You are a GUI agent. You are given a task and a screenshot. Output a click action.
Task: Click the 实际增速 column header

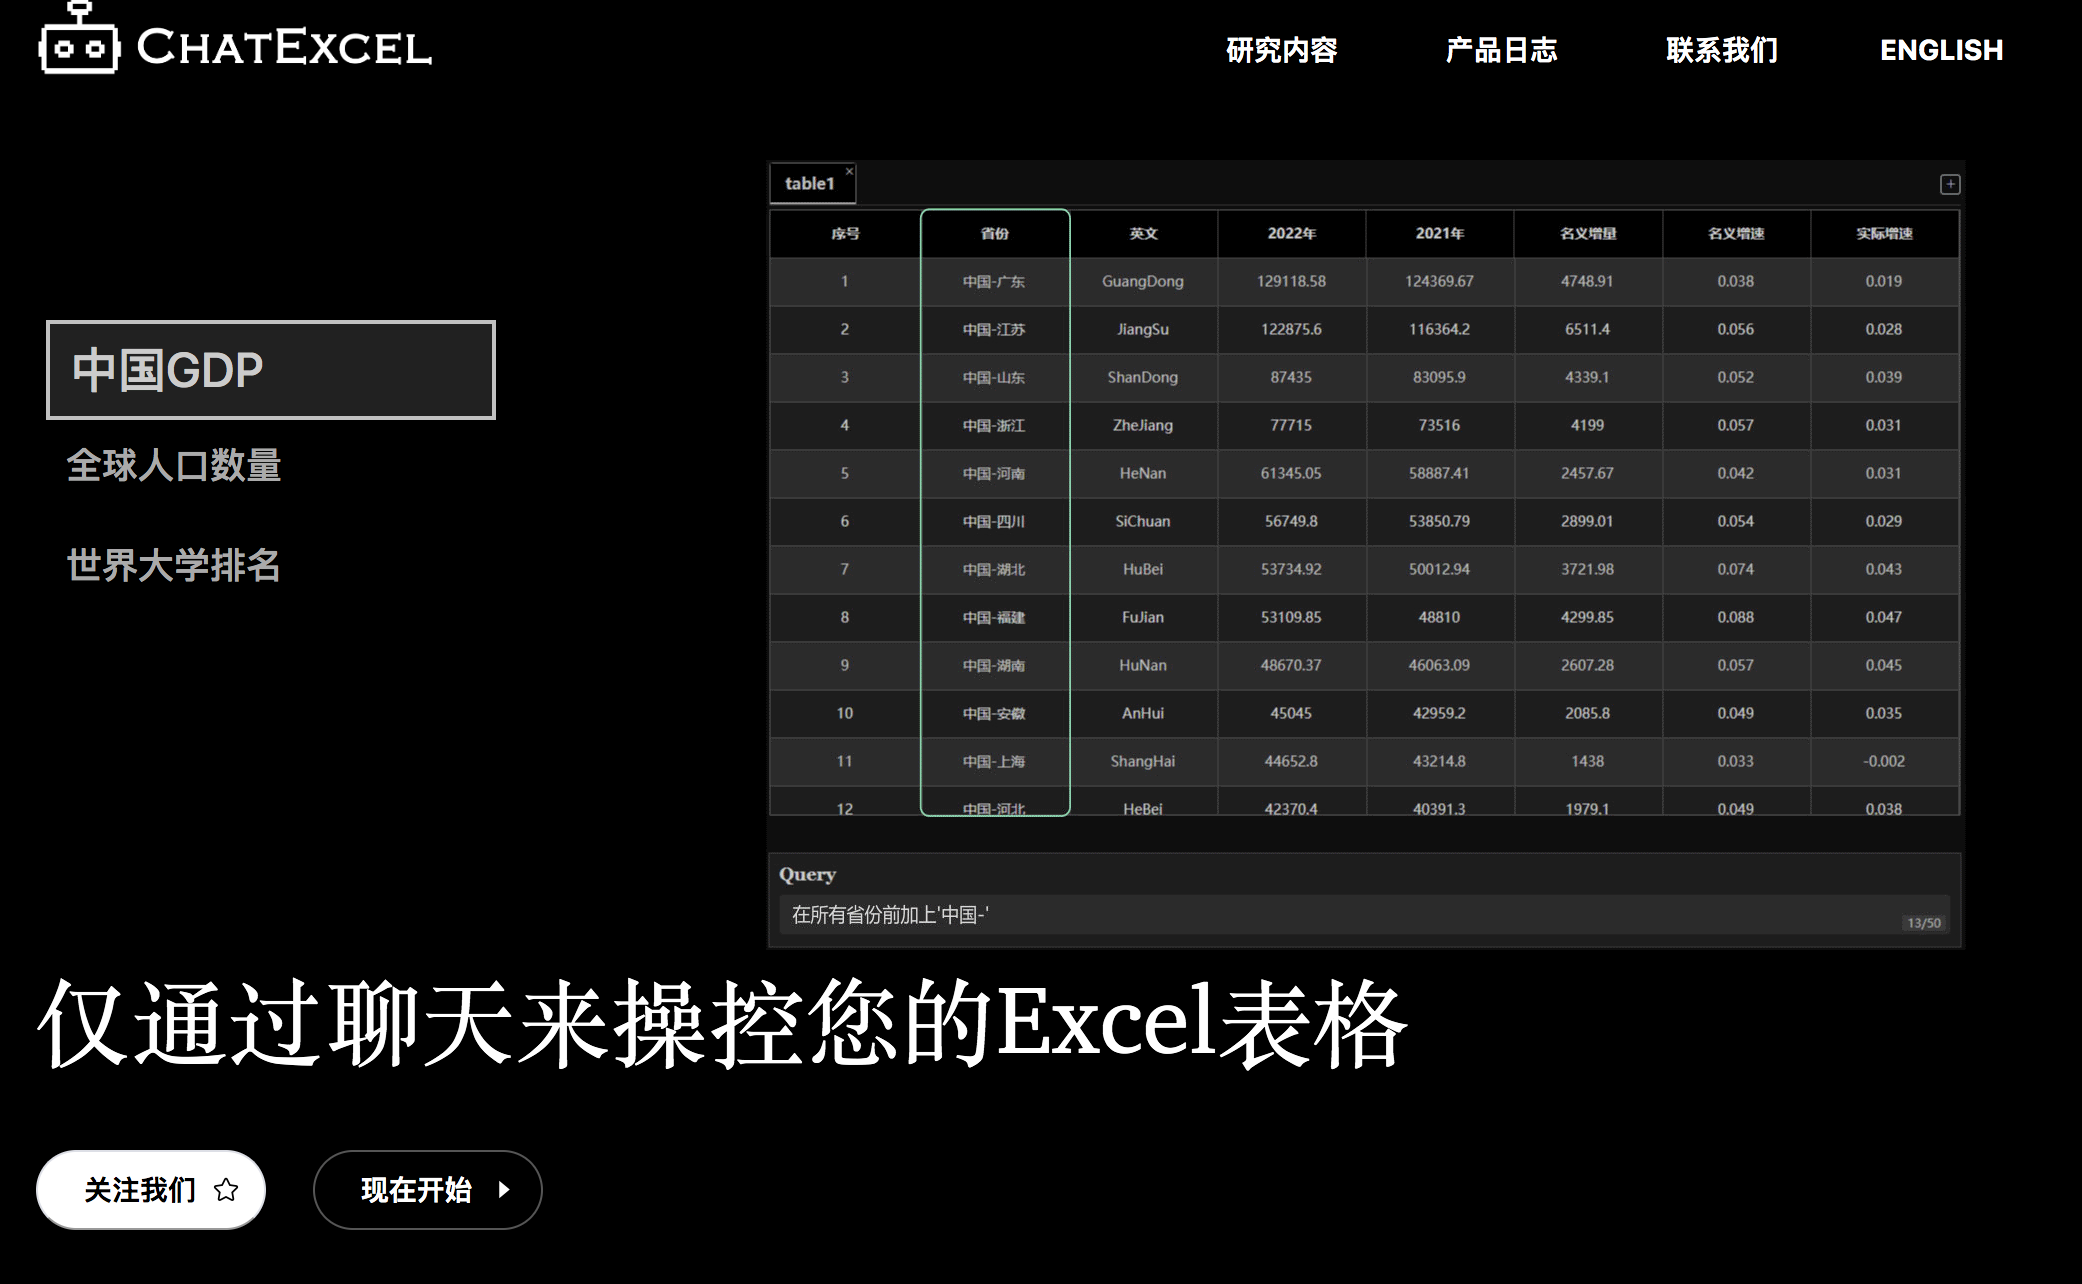click(x=1884, y=234)
